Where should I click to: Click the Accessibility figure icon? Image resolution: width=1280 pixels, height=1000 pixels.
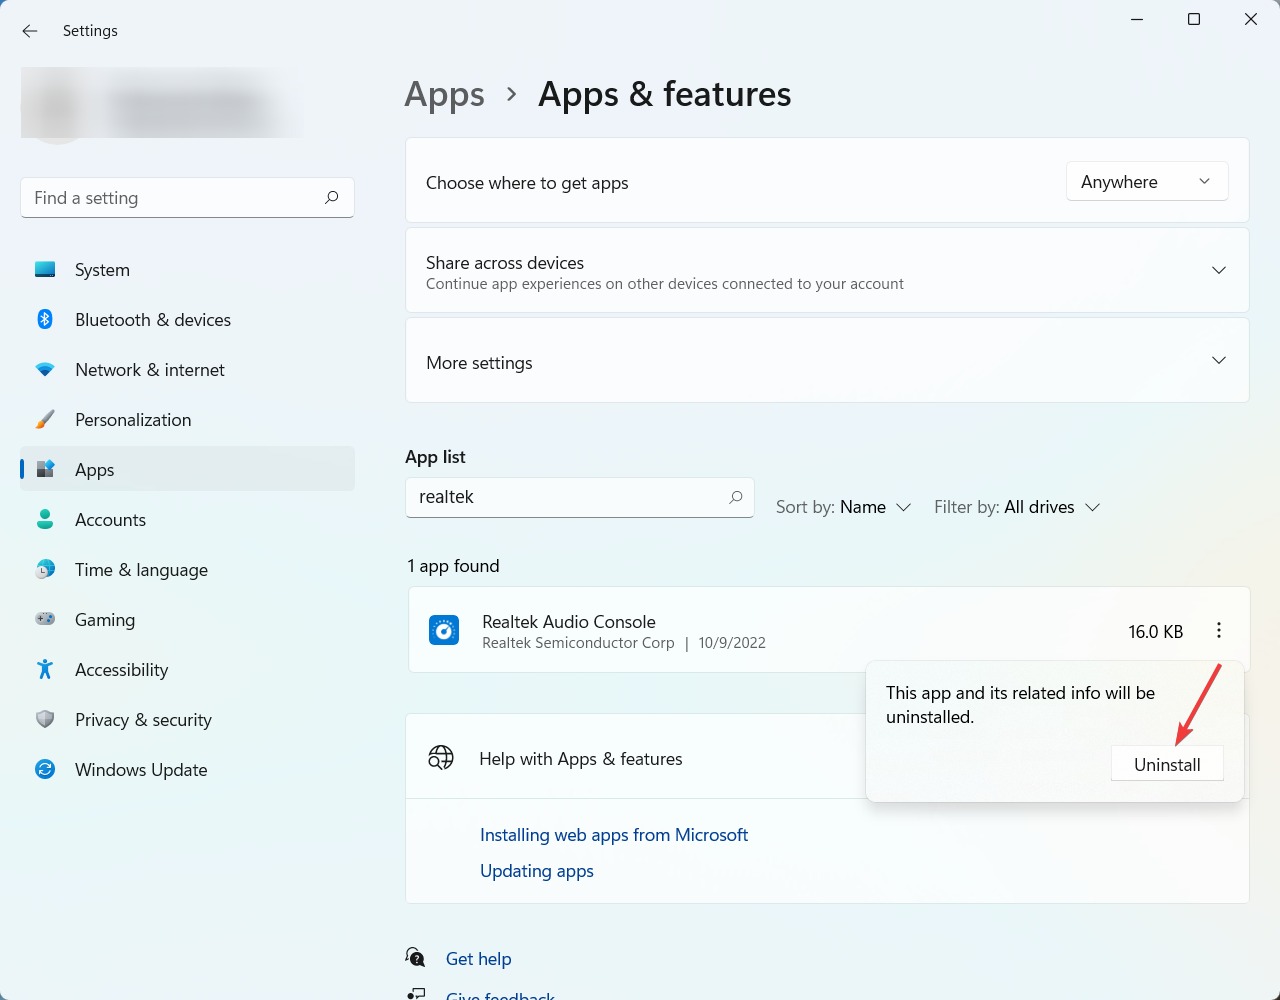pyautogui.click(x=45, y=670)
